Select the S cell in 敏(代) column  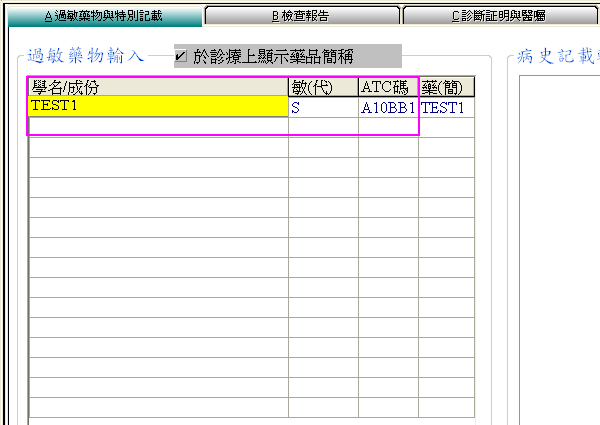[x=323, y=107]
